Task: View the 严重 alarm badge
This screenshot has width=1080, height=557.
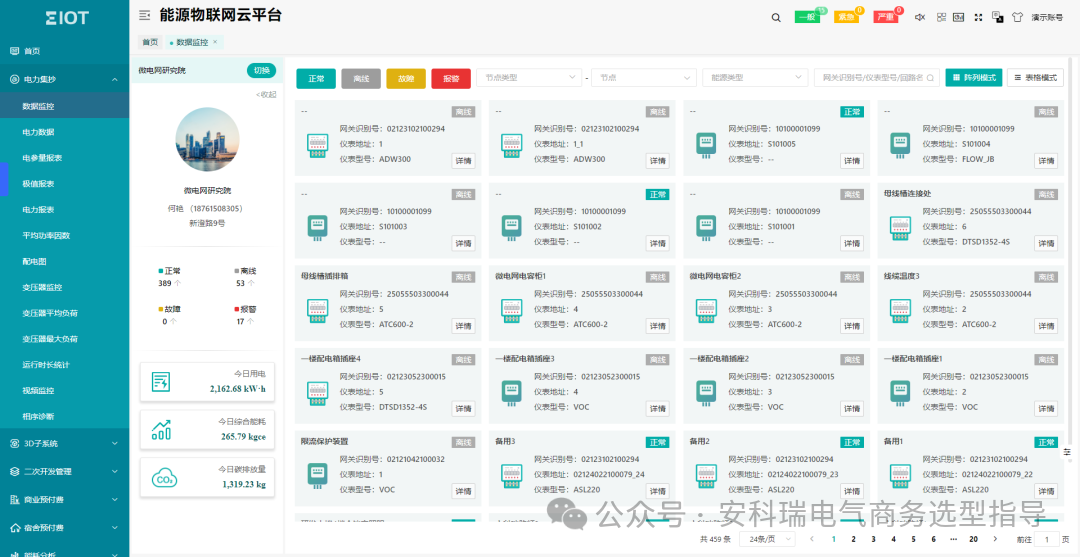Action: tap(886, 17)
